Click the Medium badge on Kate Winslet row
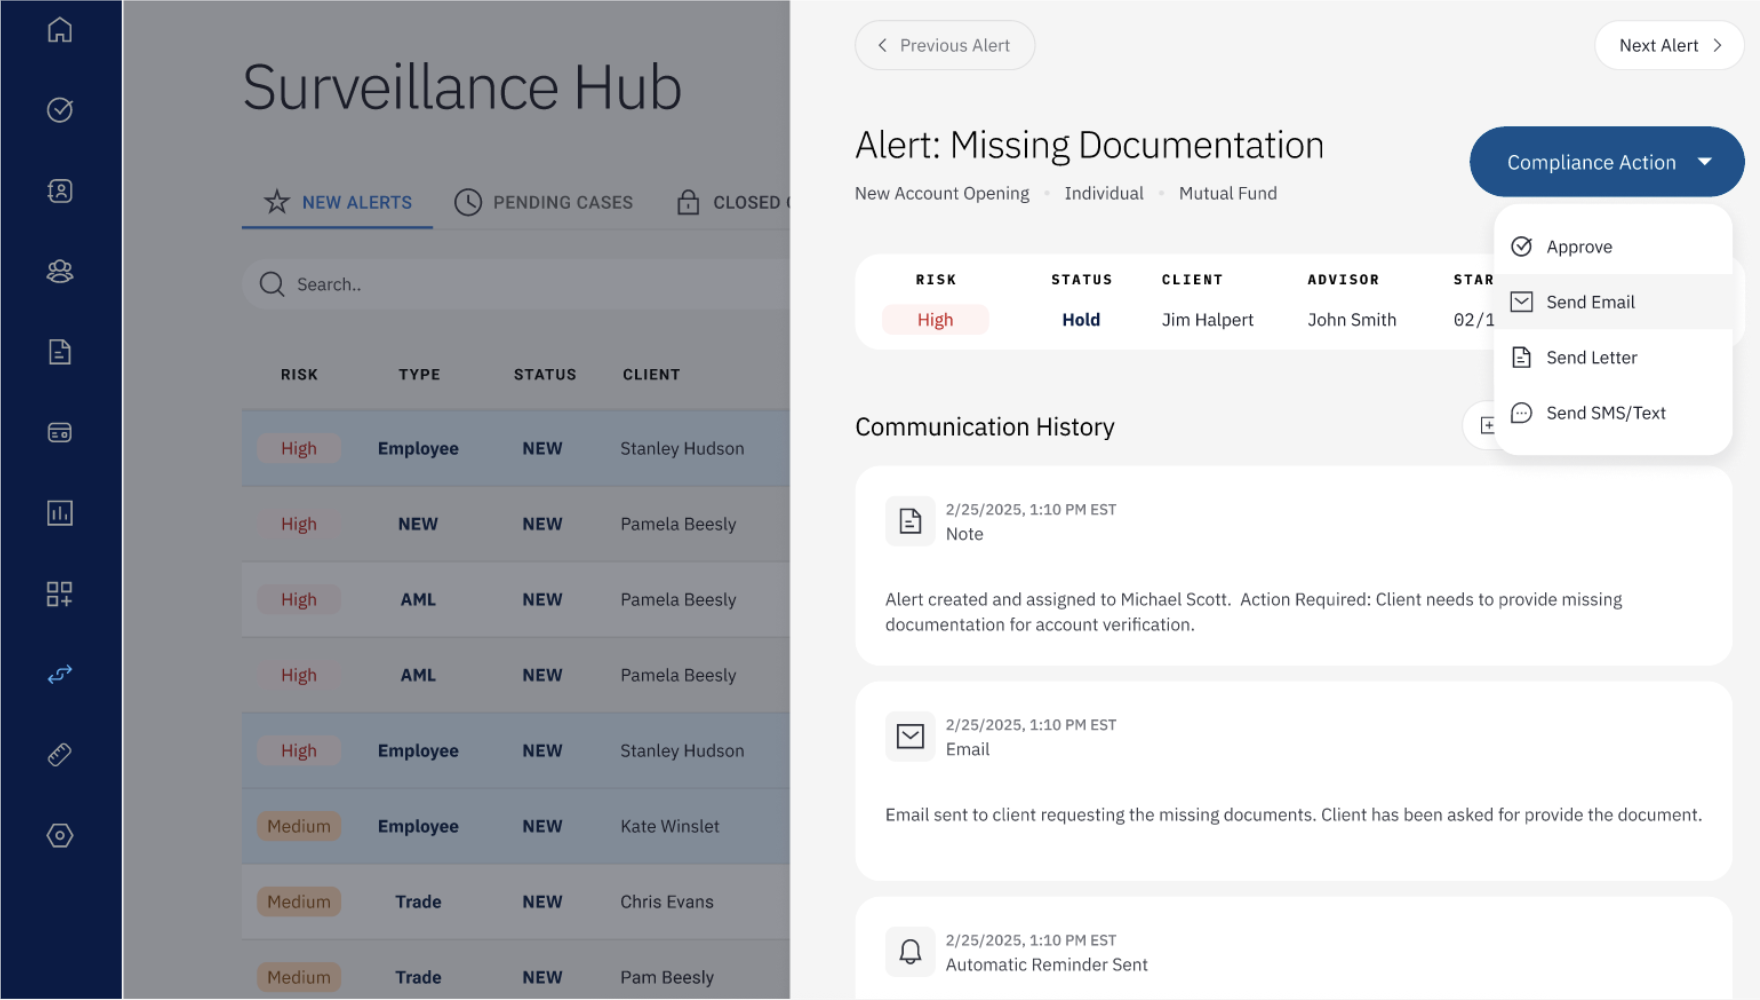Viewport: 1760px width, 1000px height. point(299,826)
